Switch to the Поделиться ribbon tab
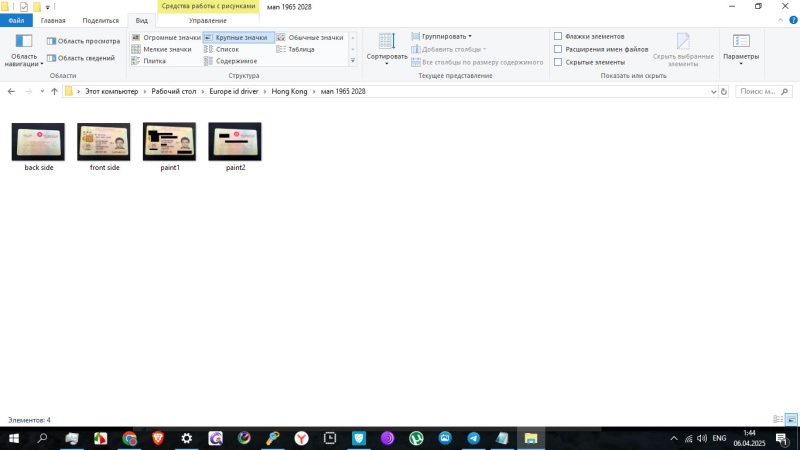The height and width of the screenshot is (450, 800). pos(100,20)
